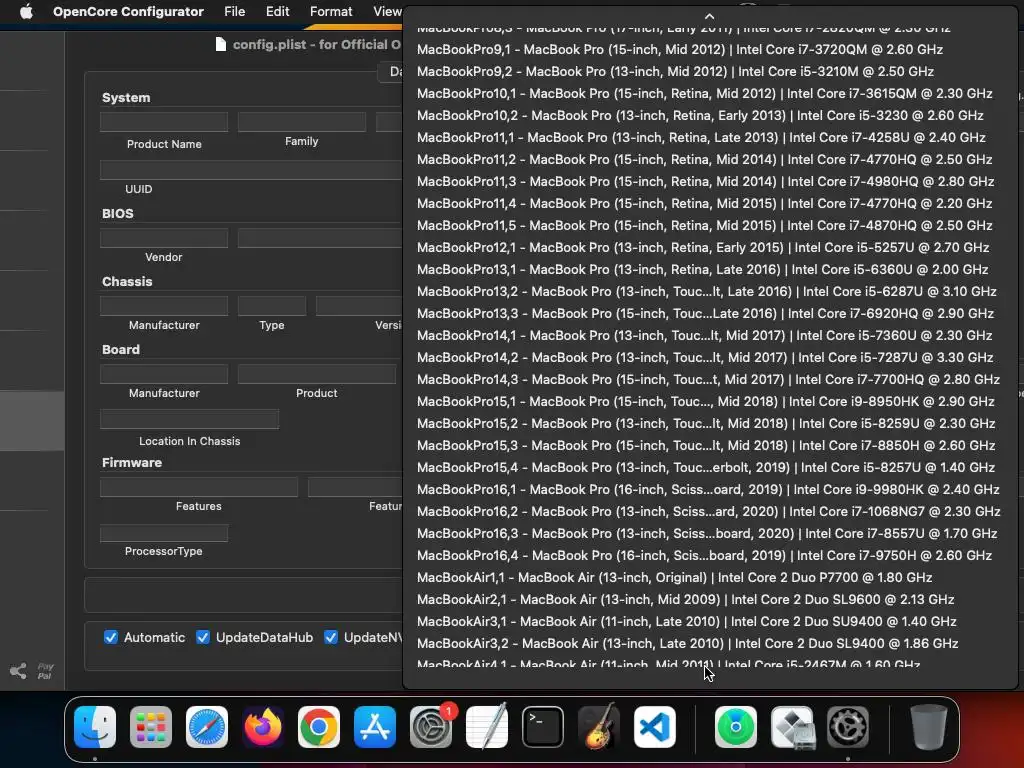Click the share icon at bottom left
Viewport: 1024px width, 768px height.
tap(18, 671)
